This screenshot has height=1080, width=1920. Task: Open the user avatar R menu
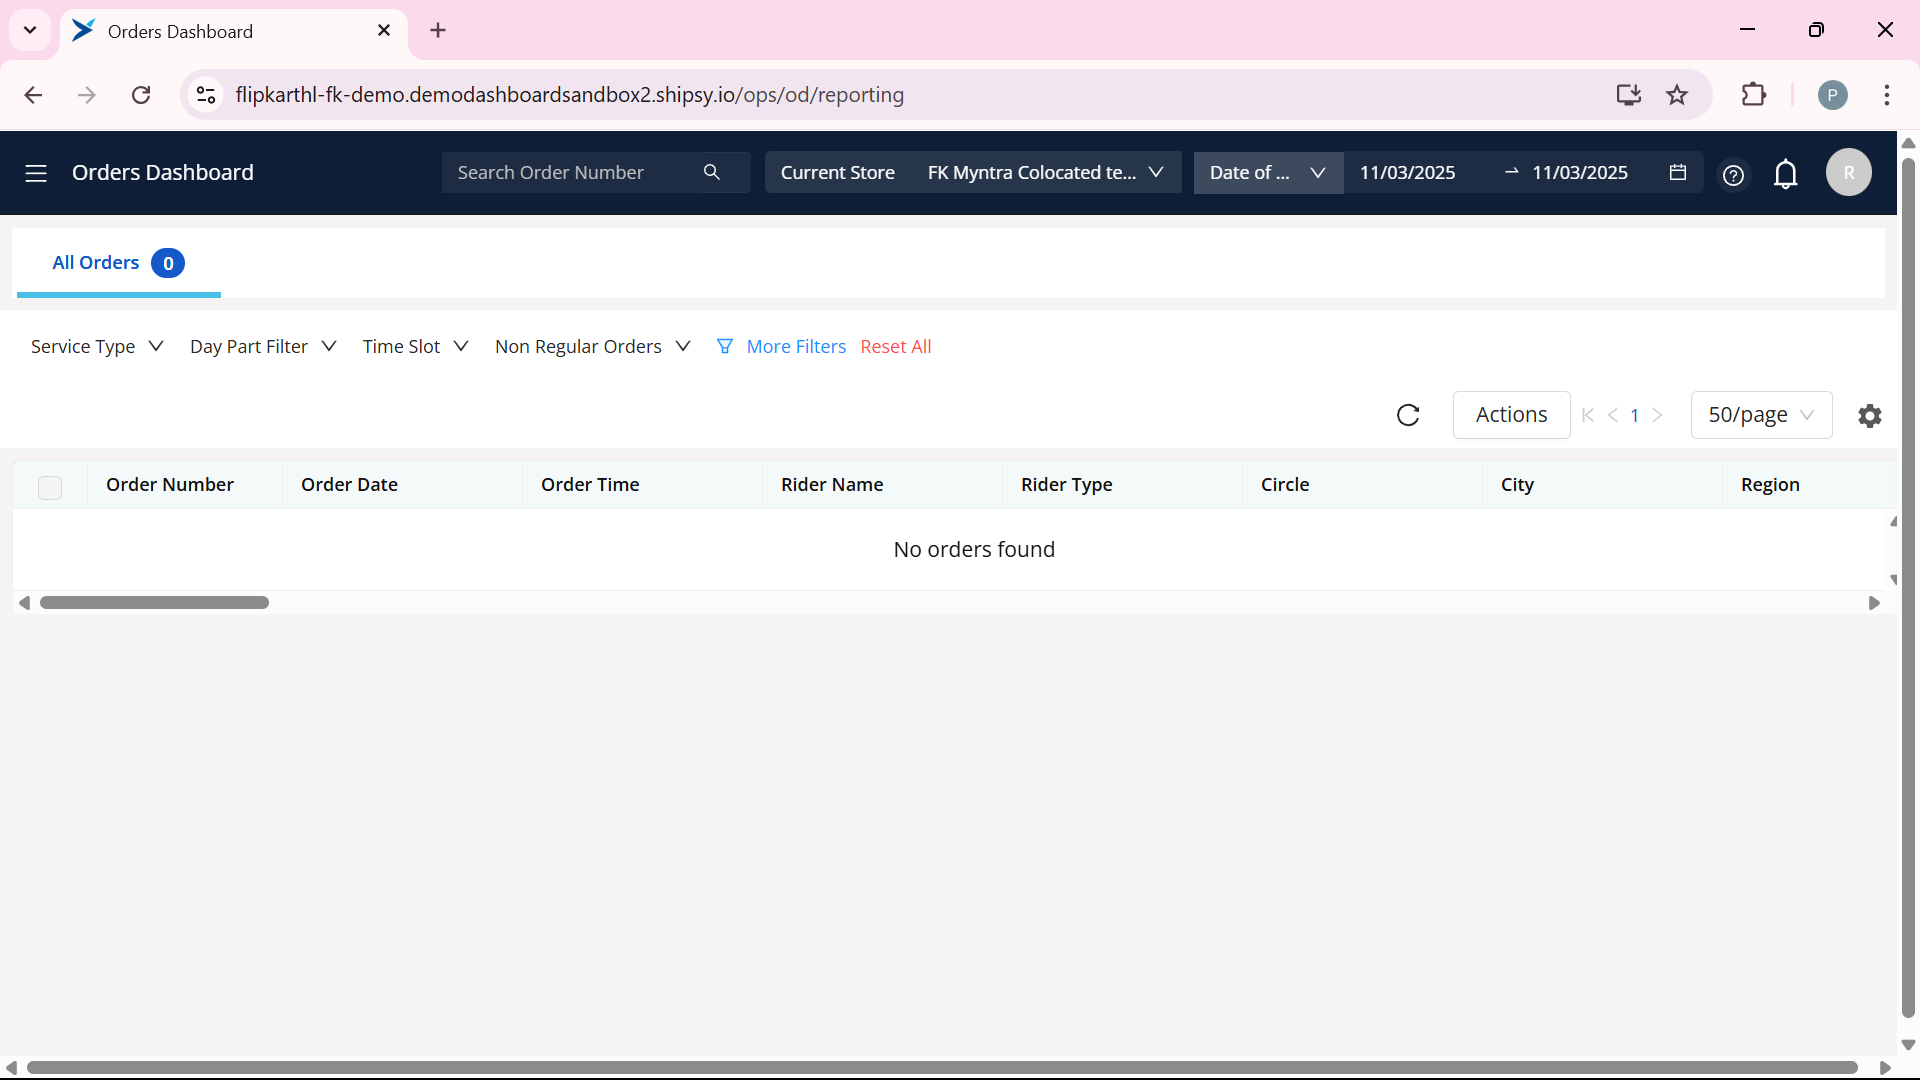click(1848, 173)
